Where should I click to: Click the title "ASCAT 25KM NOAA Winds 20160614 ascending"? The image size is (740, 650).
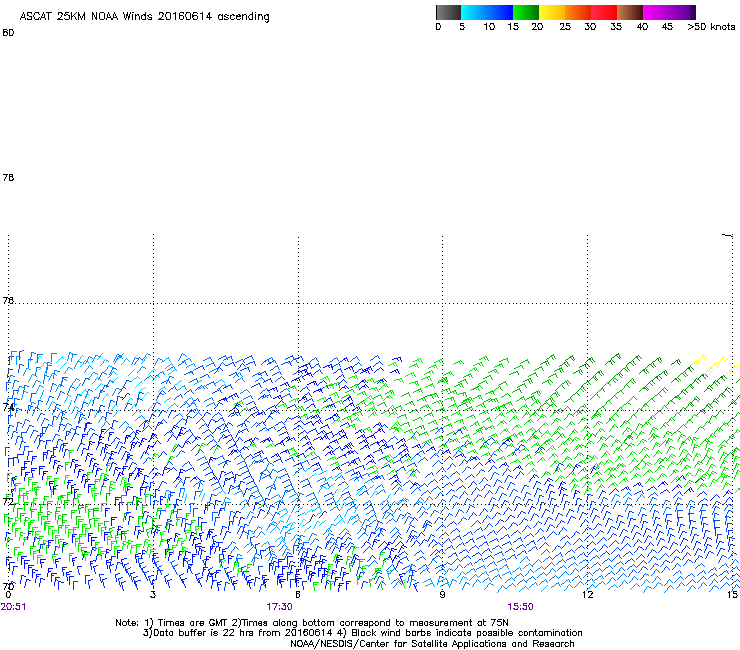click(144, 16)
